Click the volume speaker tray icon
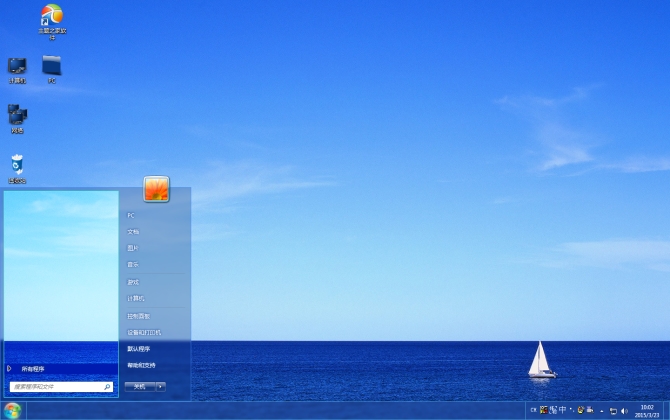 click(x=625, y=410)
